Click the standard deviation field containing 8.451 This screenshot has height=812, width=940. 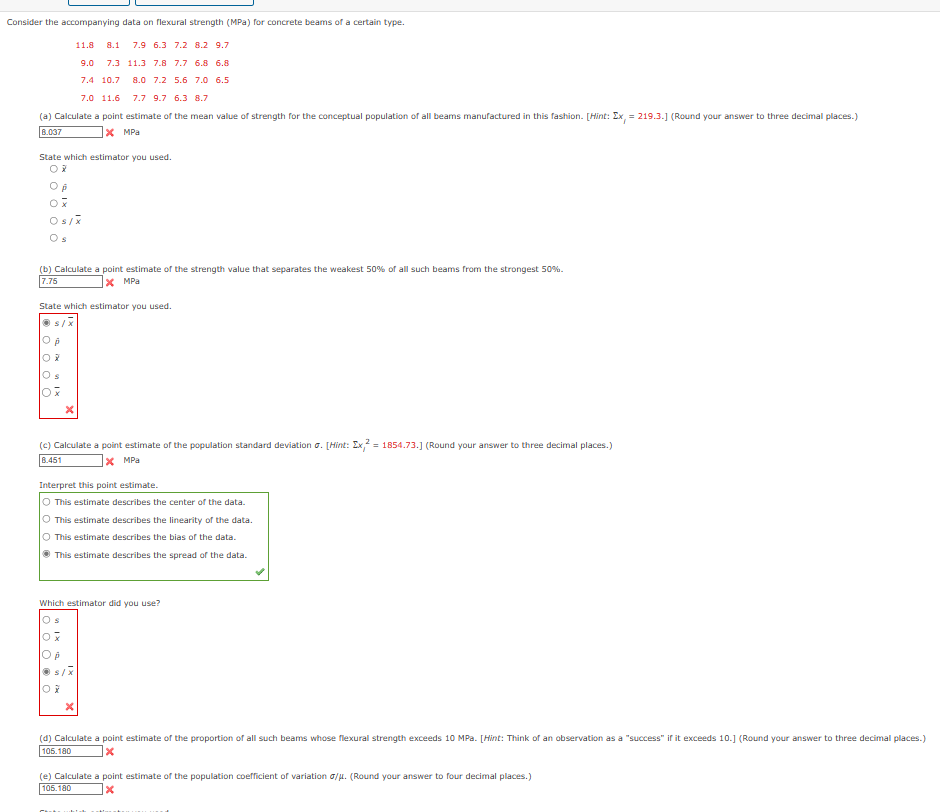tap(71, 460)
